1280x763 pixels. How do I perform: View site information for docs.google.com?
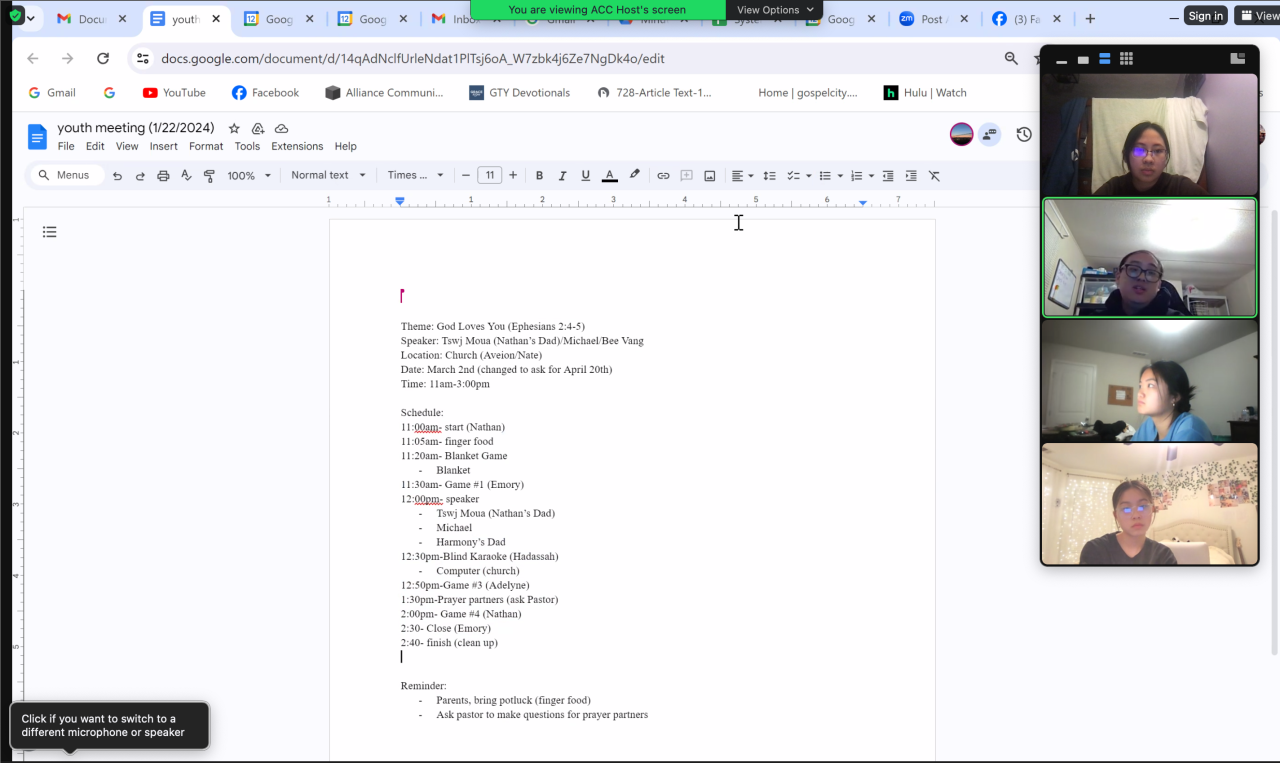tap(143, 59)
